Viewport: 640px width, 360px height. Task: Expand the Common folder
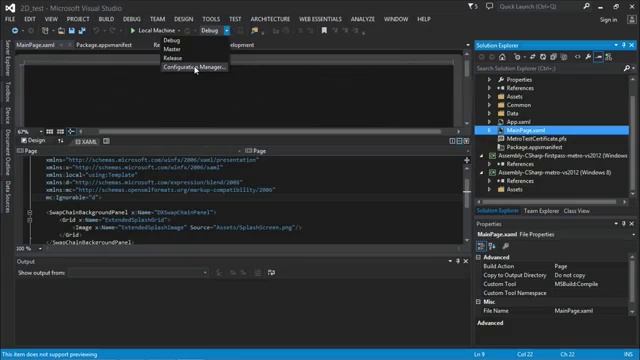coord(489,105)
